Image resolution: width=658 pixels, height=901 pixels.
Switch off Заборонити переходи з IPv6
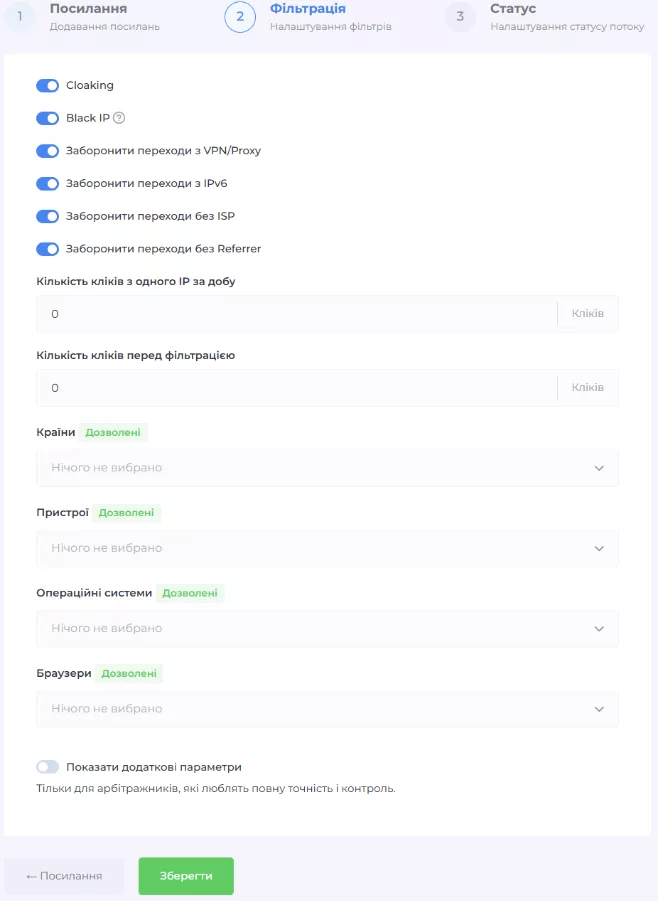pyautogui.click(x=48, y=184)
